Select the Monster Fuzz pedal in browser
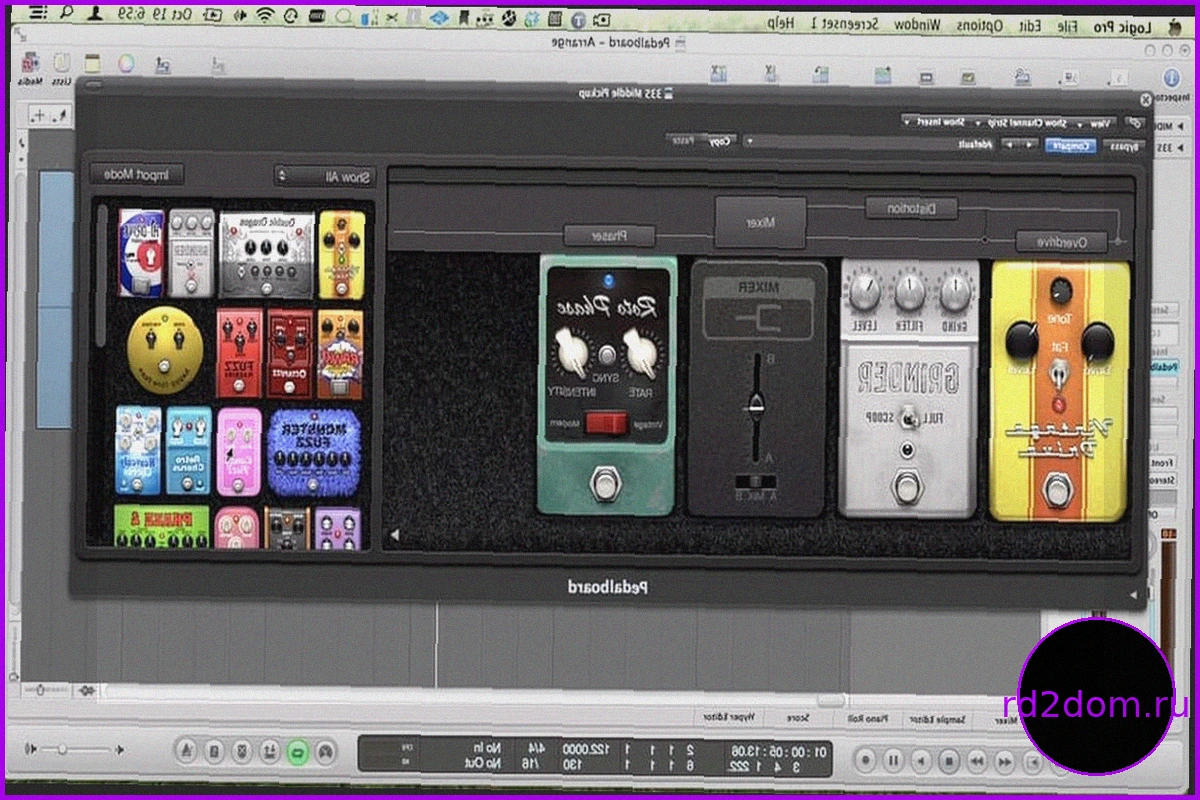 click(x=312, y=451)
